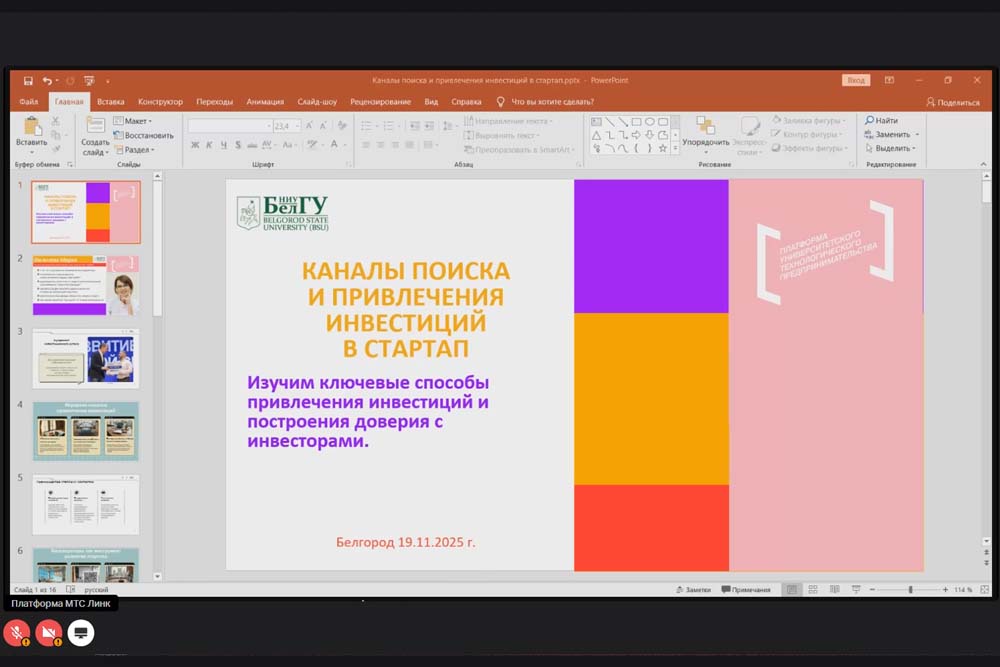Click the Paste (Вставить) clipboard icon
This screenshot has width=1000, height=667.
(31, 127)
